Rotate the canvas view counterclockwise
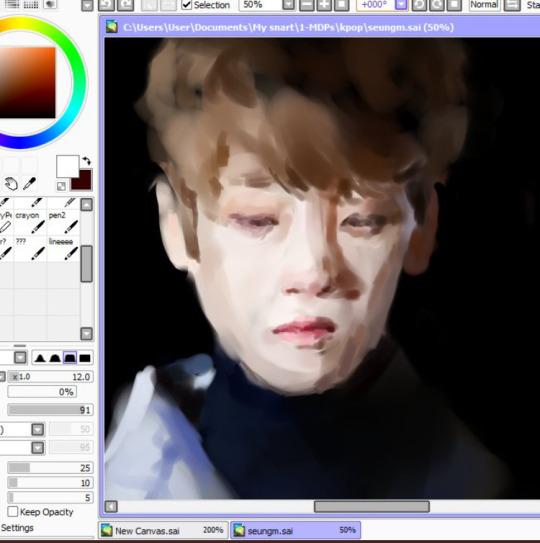This screenshot has height=543, width=540. tap(419, 5)
